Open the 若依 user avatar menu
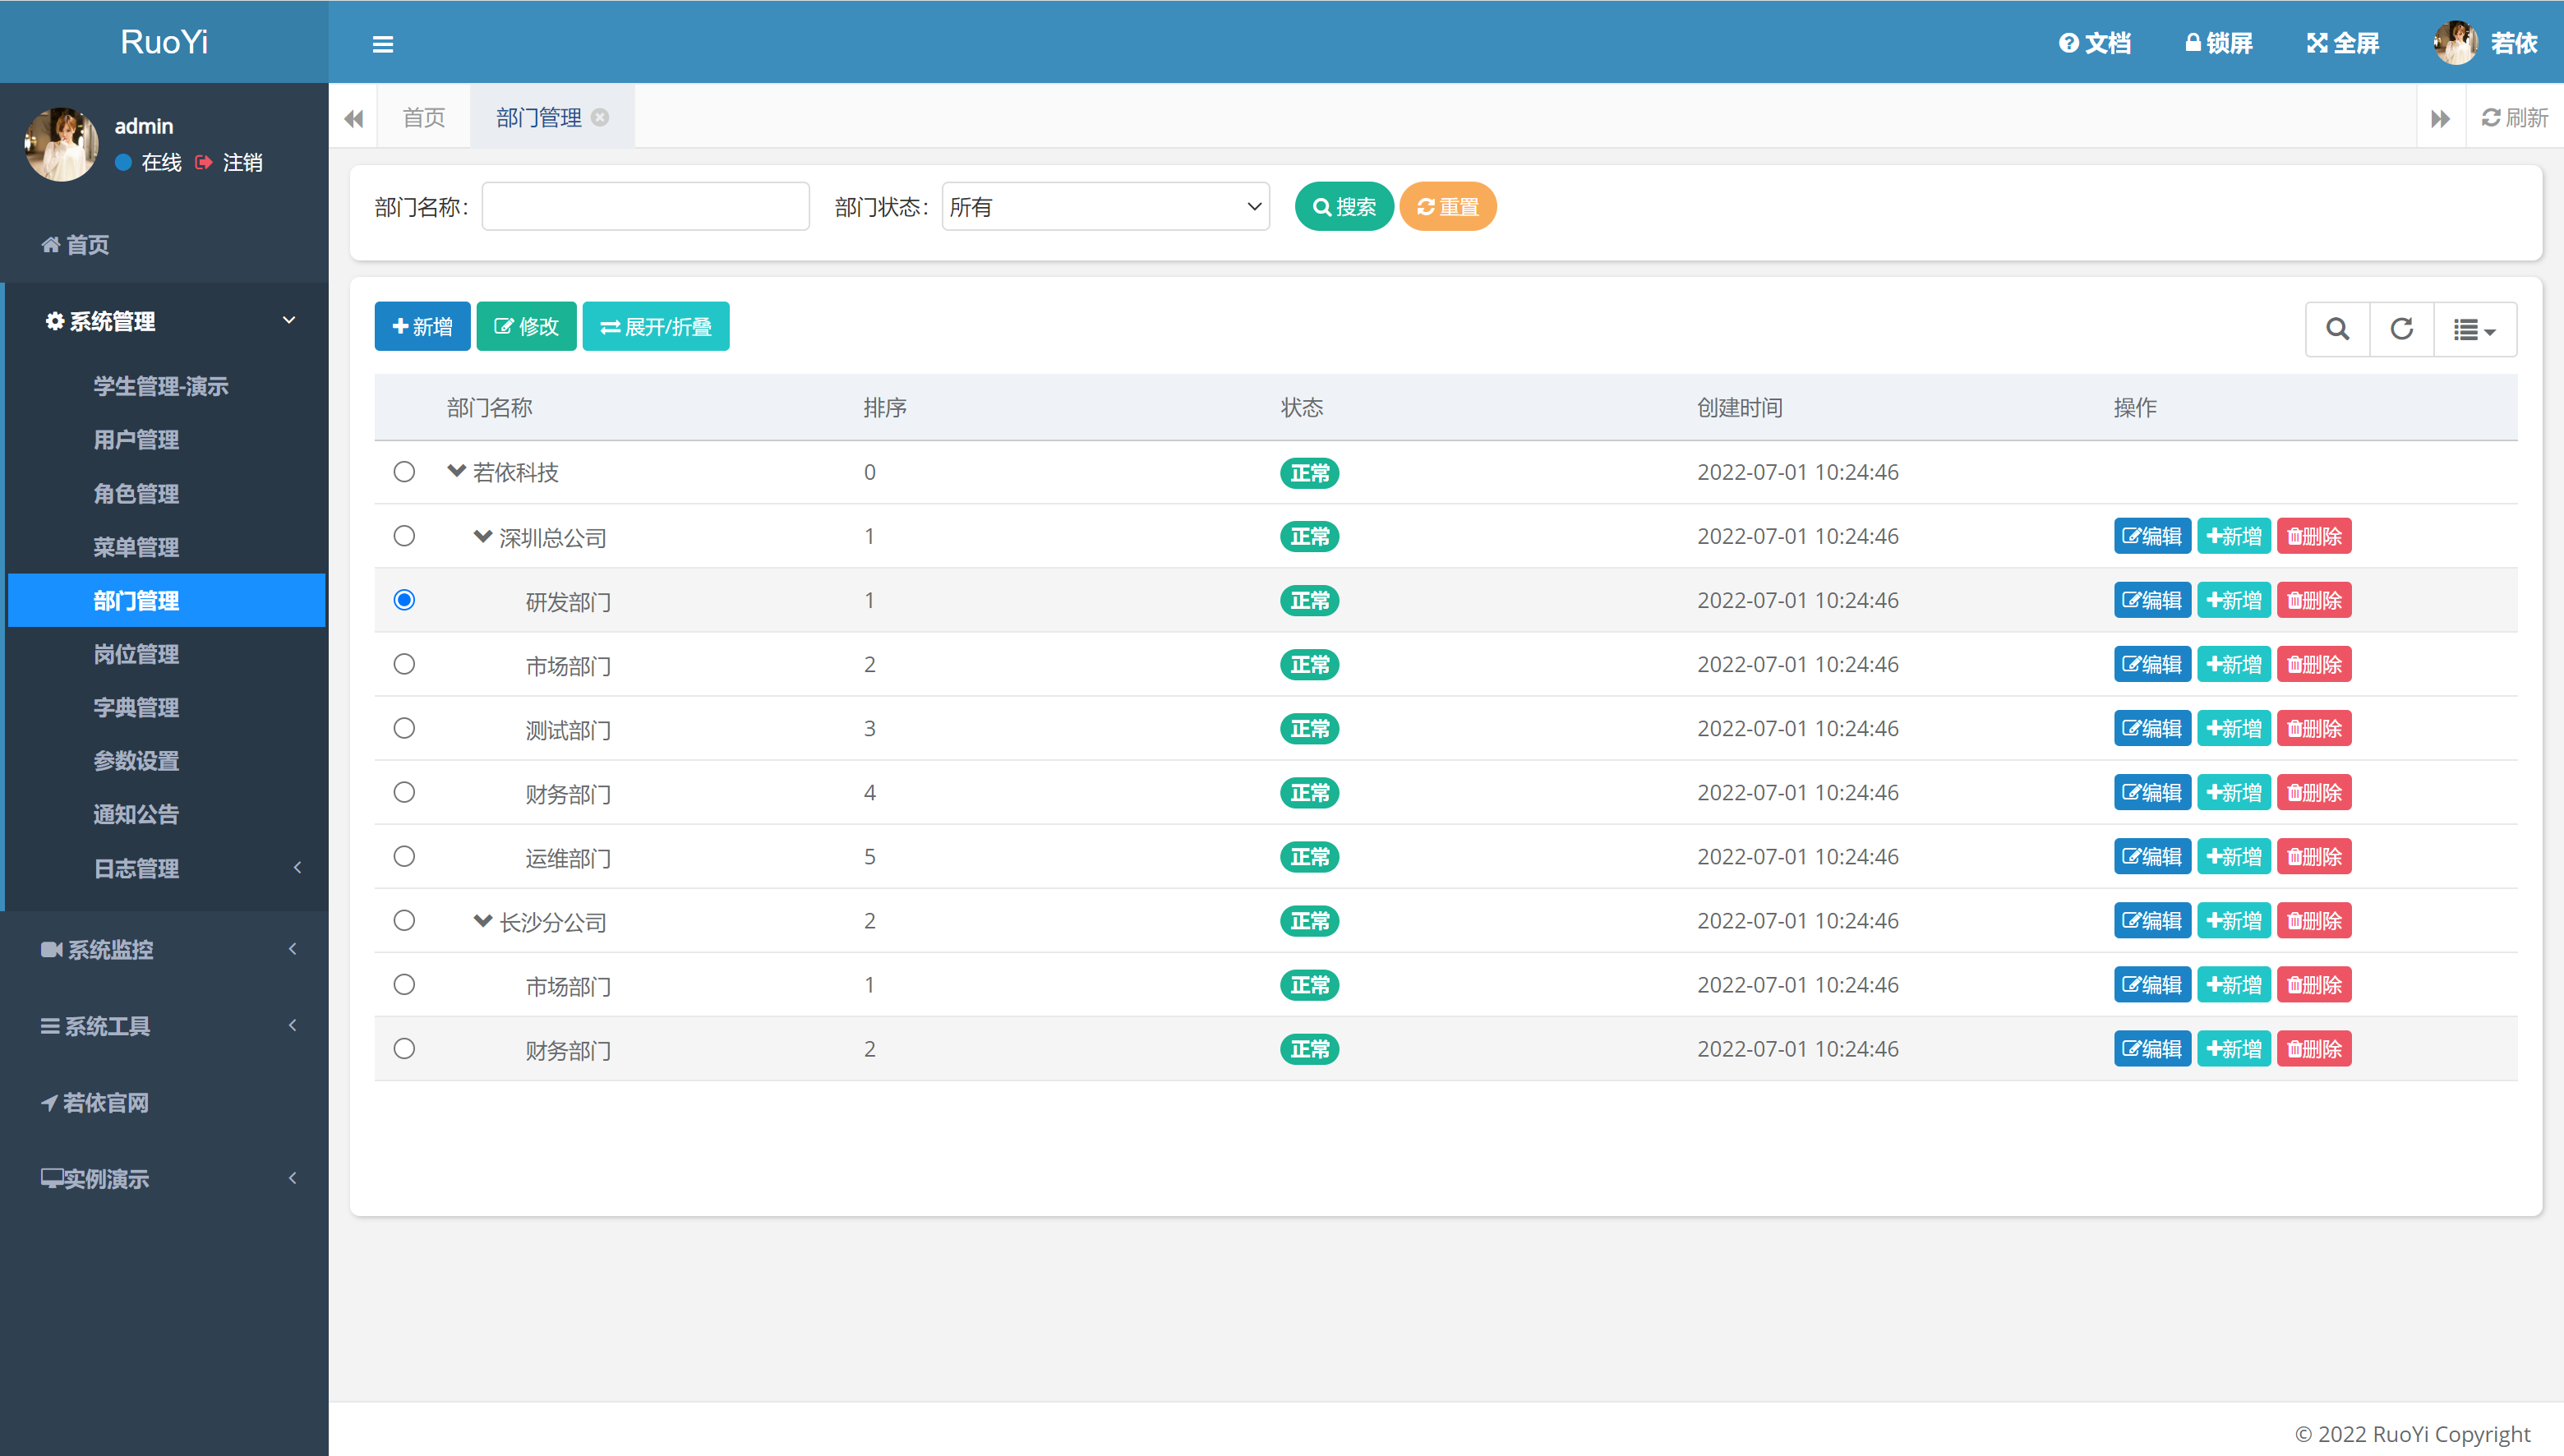This screenshot has width=2564, height=1456. (2486, 43)
